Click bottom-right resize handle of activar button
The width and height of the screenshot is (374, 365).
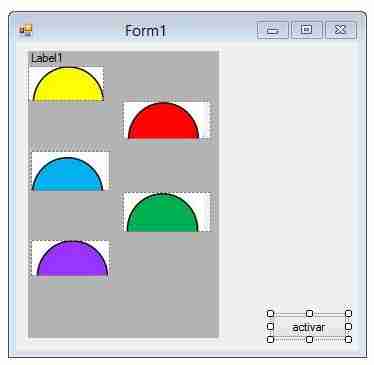(348, 340)
